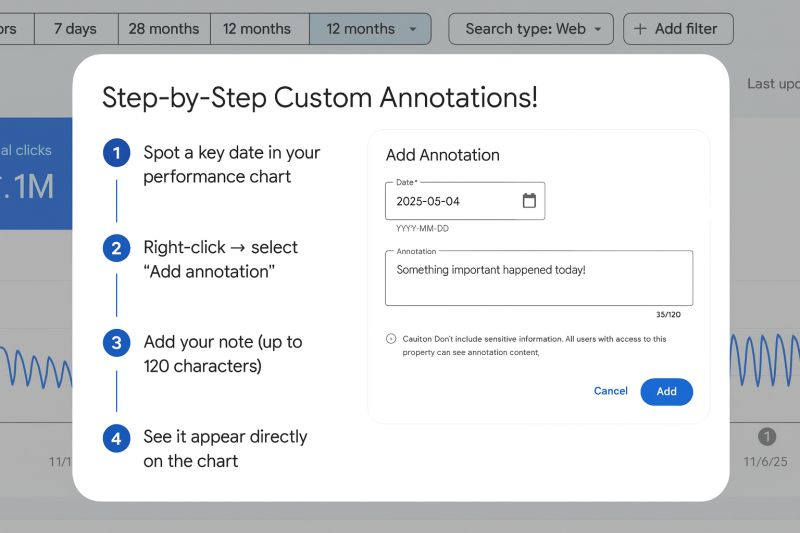Viewport: 800px width, 533px height.
Task: Click the step 2 numbered circle
Action: (116, 248)
